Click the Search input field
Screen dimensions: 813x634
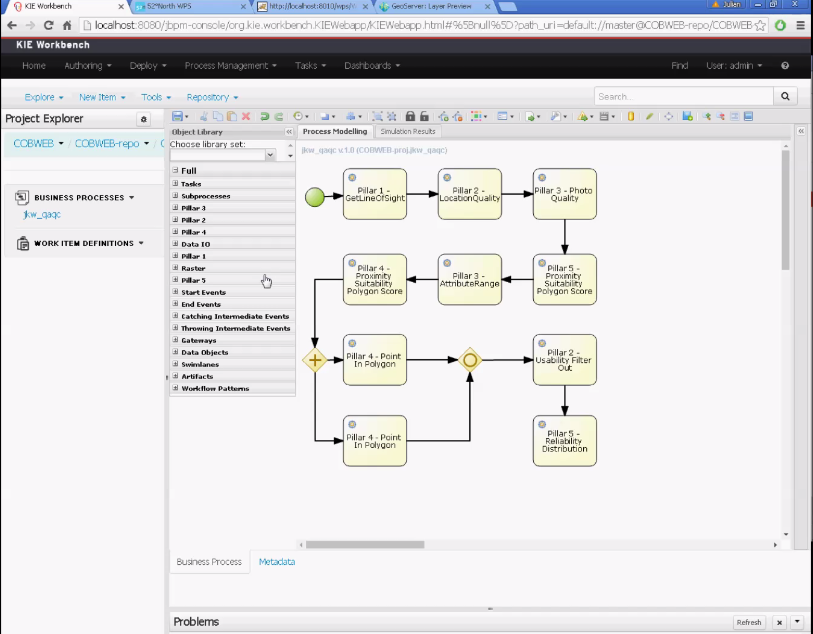pyautogui.click(x=684, y=96)
